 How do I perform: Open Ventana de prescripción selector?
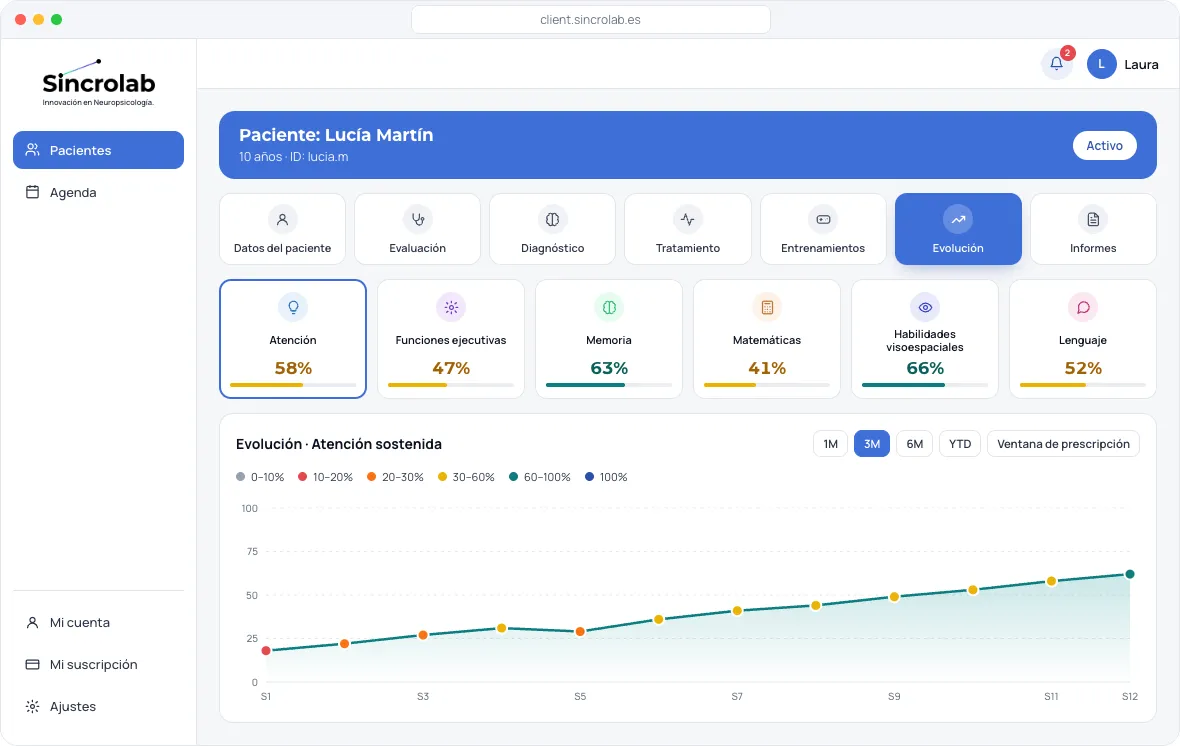click(x=1063, y=444)
